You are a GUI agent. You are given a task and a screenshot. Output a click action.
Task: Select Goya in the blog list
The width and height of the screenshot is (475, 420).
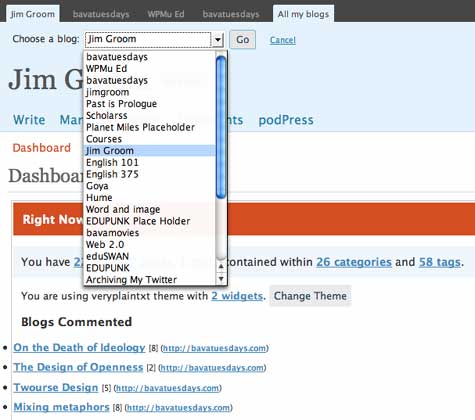pos(149,186)
